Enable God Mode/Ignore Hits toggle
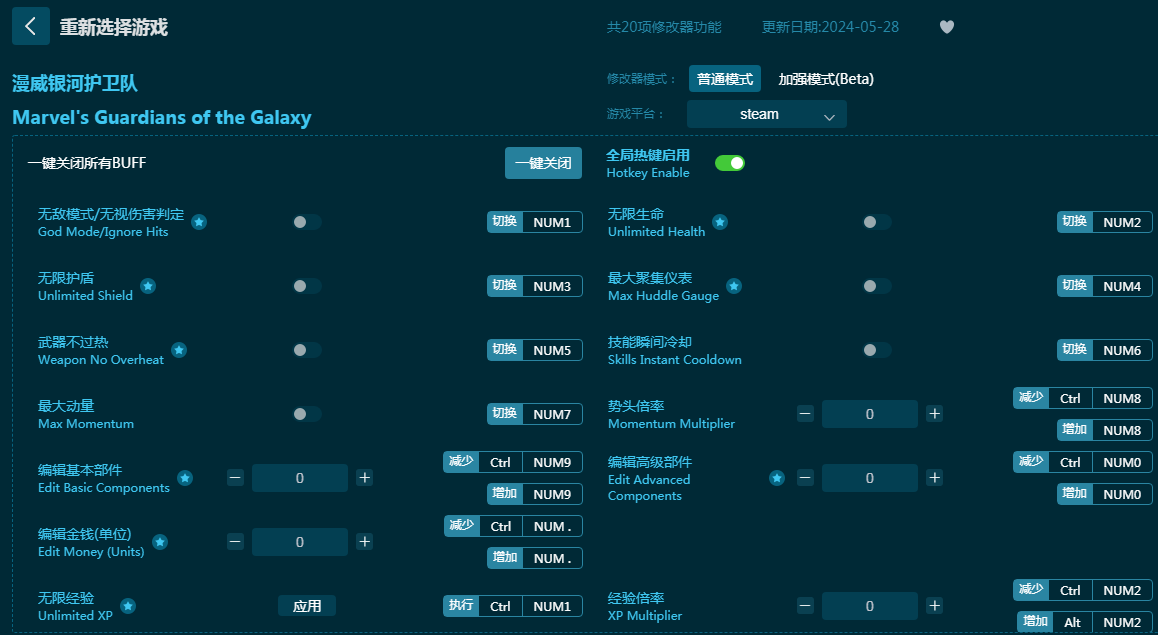Viewport: 1158px width, 635px height. point(306,222)
